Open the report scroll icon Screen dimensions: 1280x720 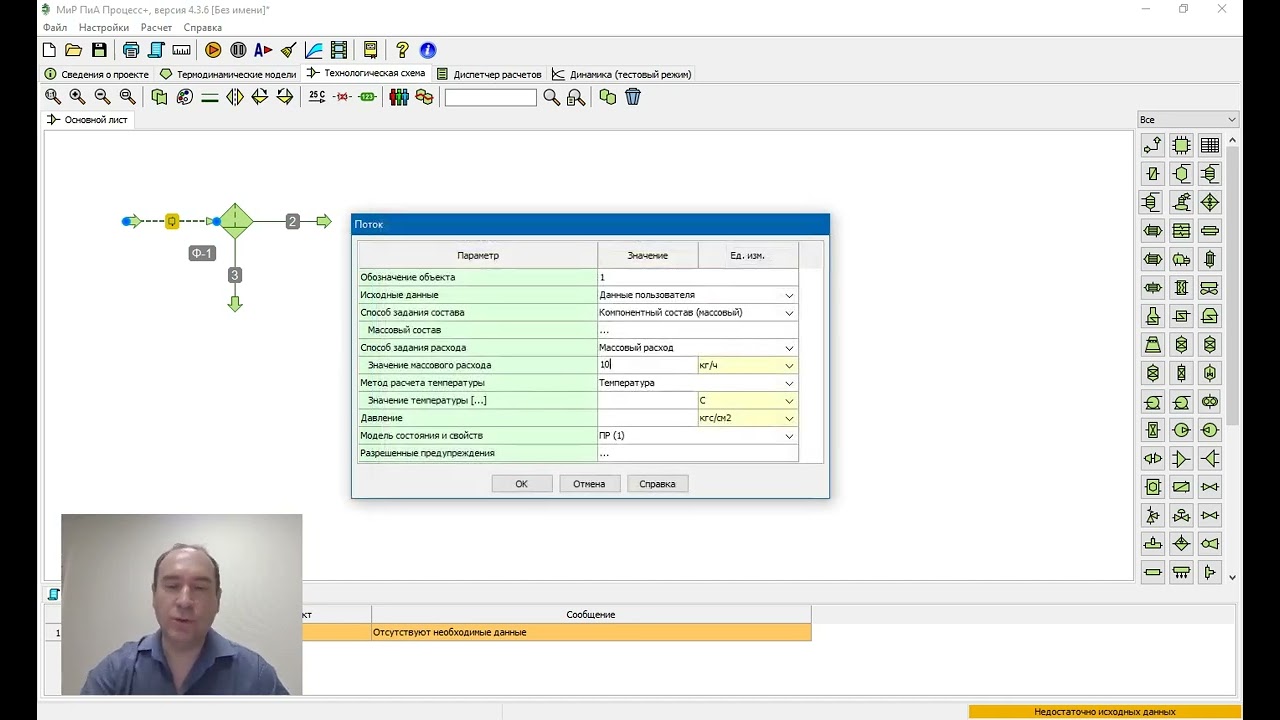(x=156, y=50)
